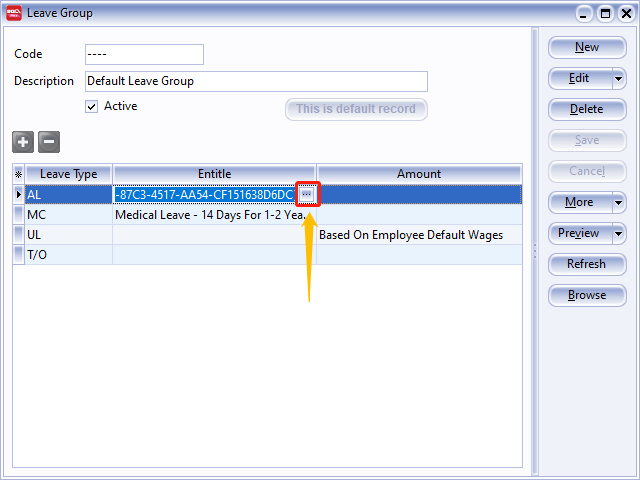
Task: Click the plus icon to add row
Action: 23,142
